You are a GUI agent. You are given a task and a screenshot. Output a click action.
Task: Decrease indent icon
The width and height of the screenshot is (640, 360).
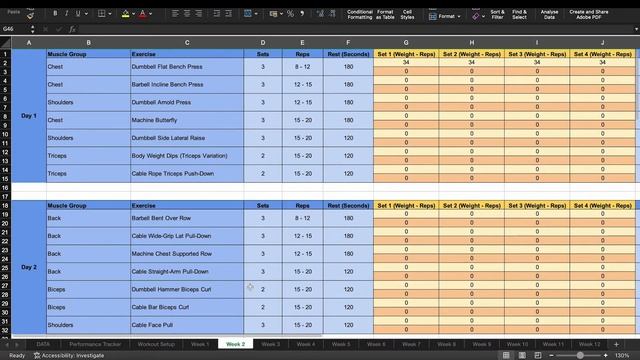tap(217, 13)
